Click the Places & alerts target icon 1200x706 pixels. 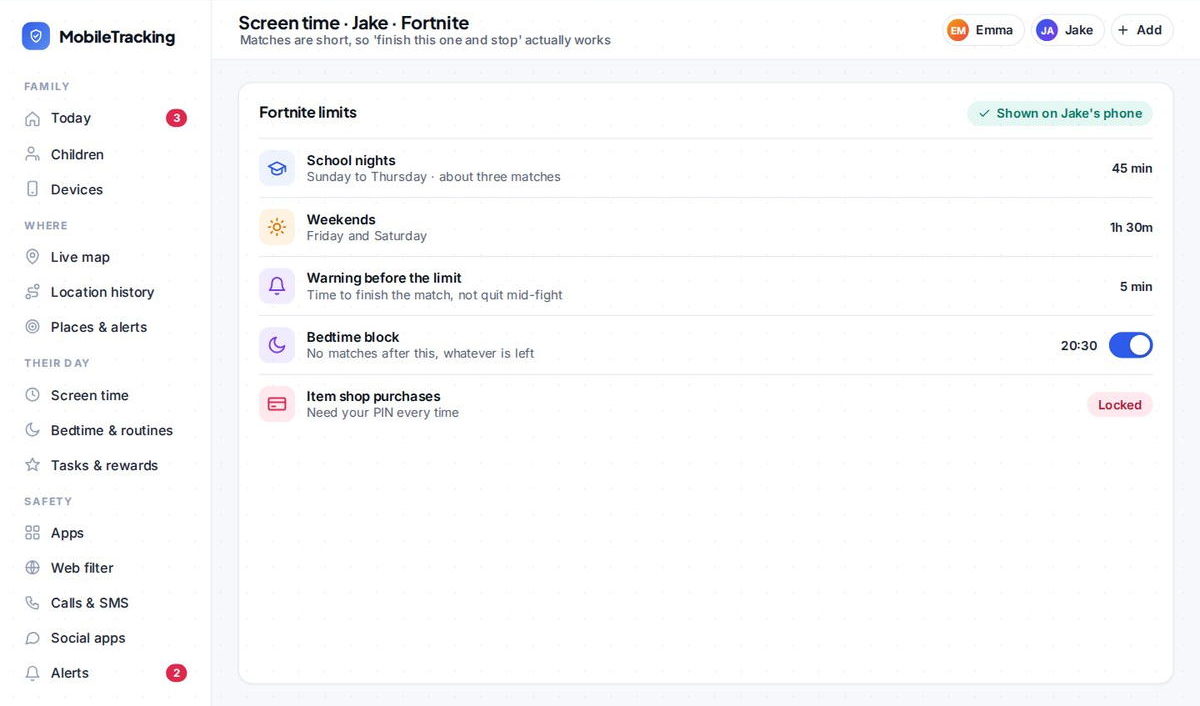(x=32, y=327)
